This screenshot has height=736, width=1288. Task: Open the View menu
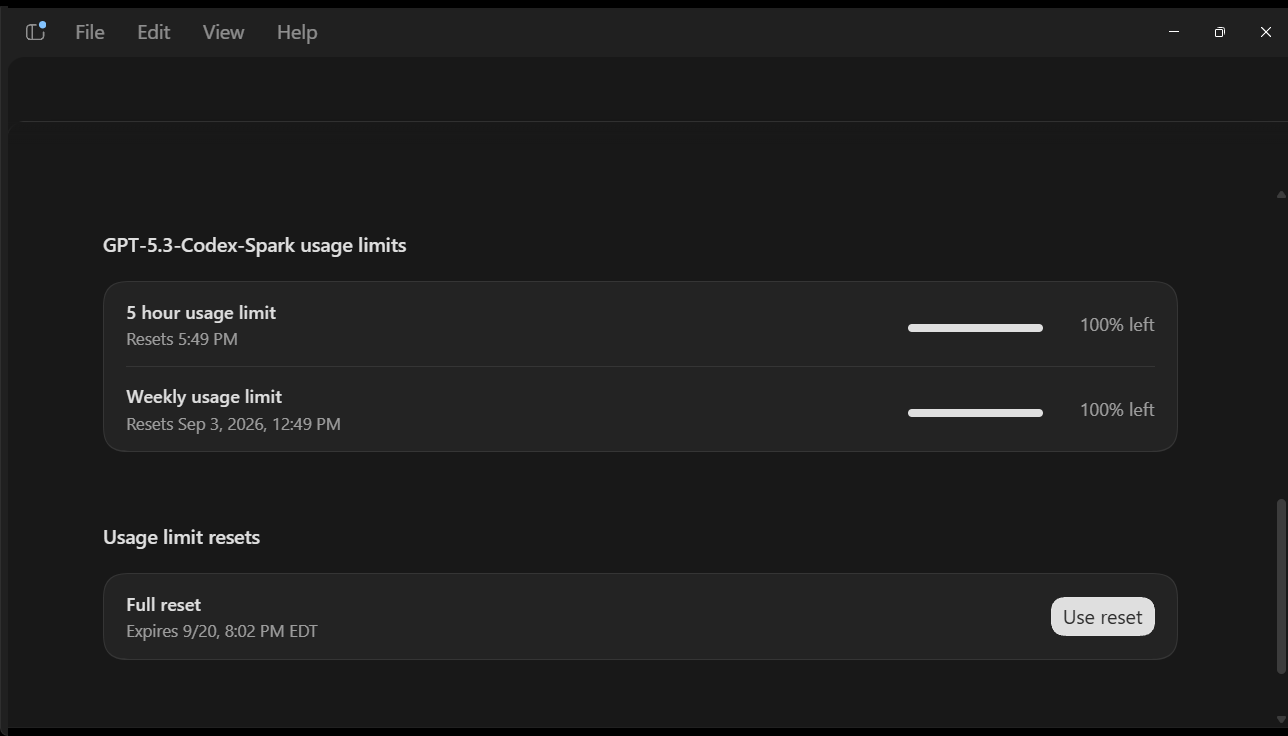click(223, 32)
